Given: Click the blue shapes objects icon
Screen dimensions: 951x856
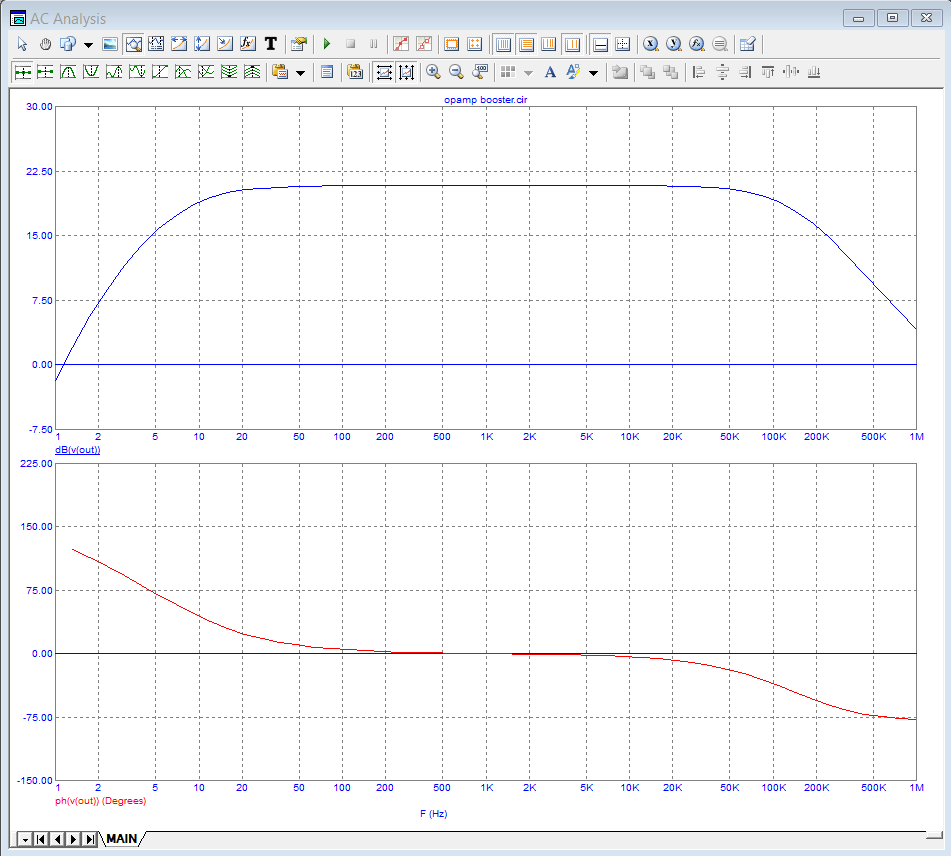Looking at the screenshot, I should 68,44.
